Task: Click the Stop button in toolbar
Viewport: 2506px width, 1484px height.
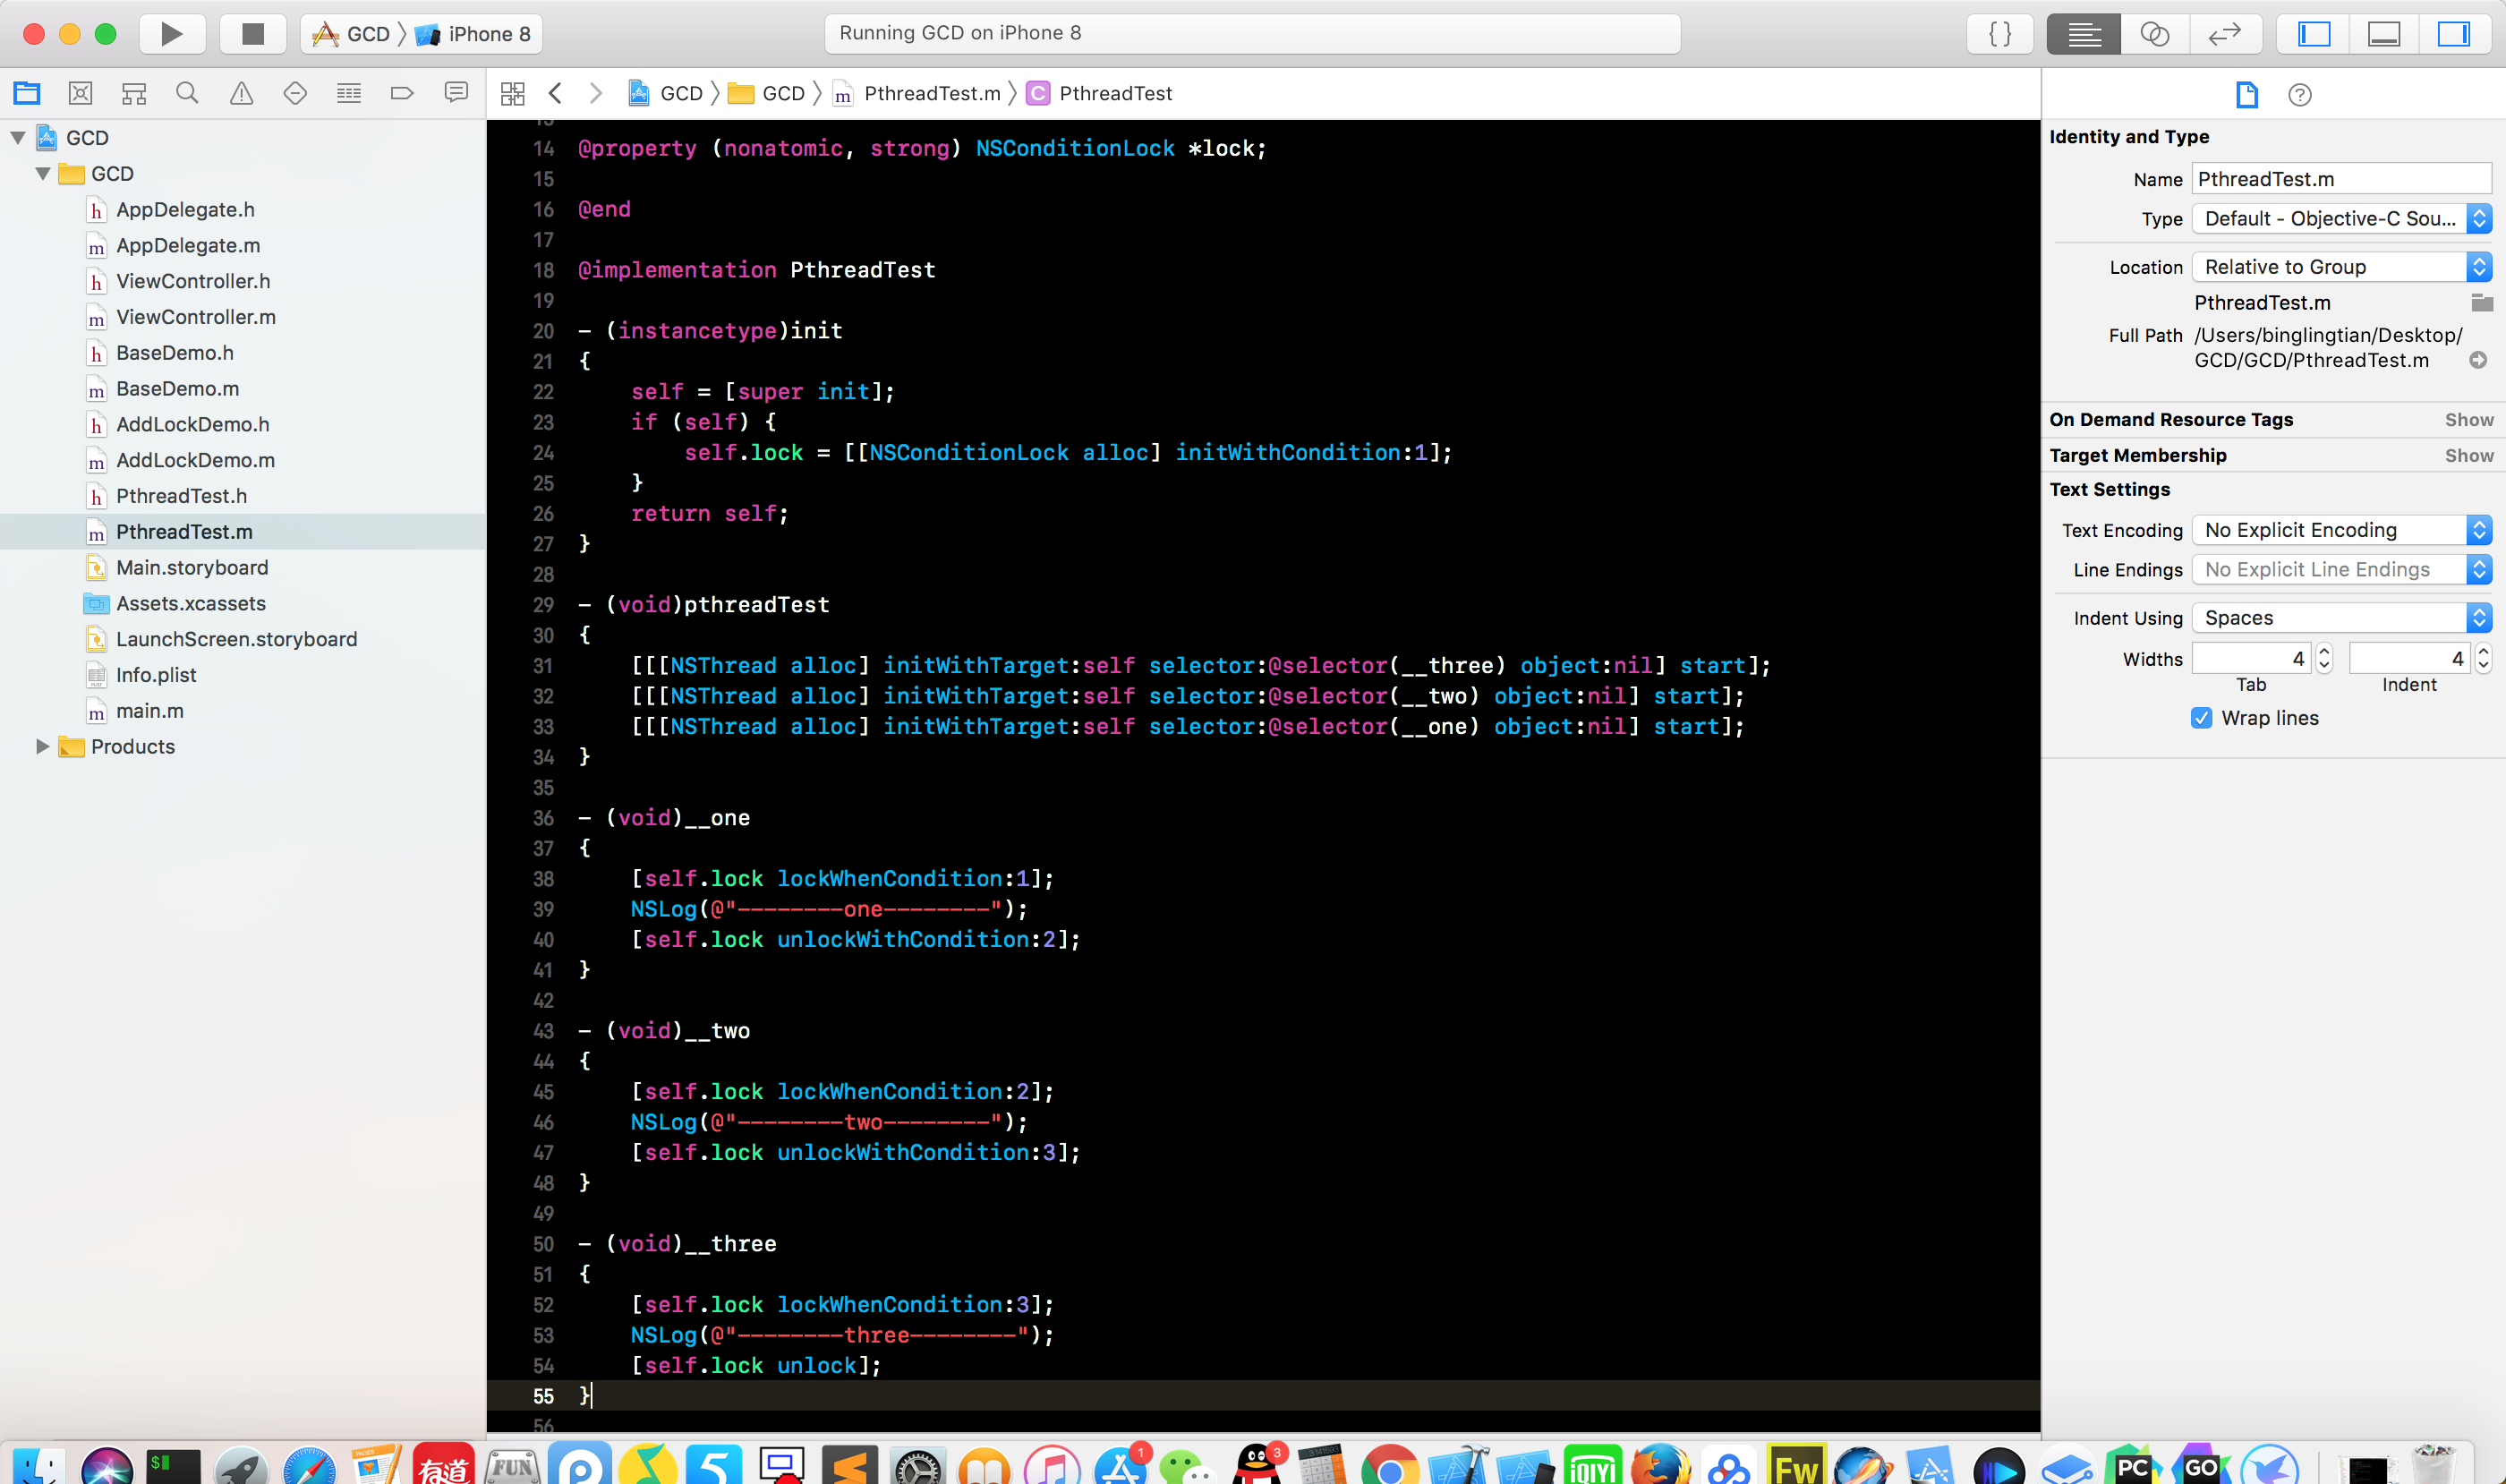Action: click(253, 34)
